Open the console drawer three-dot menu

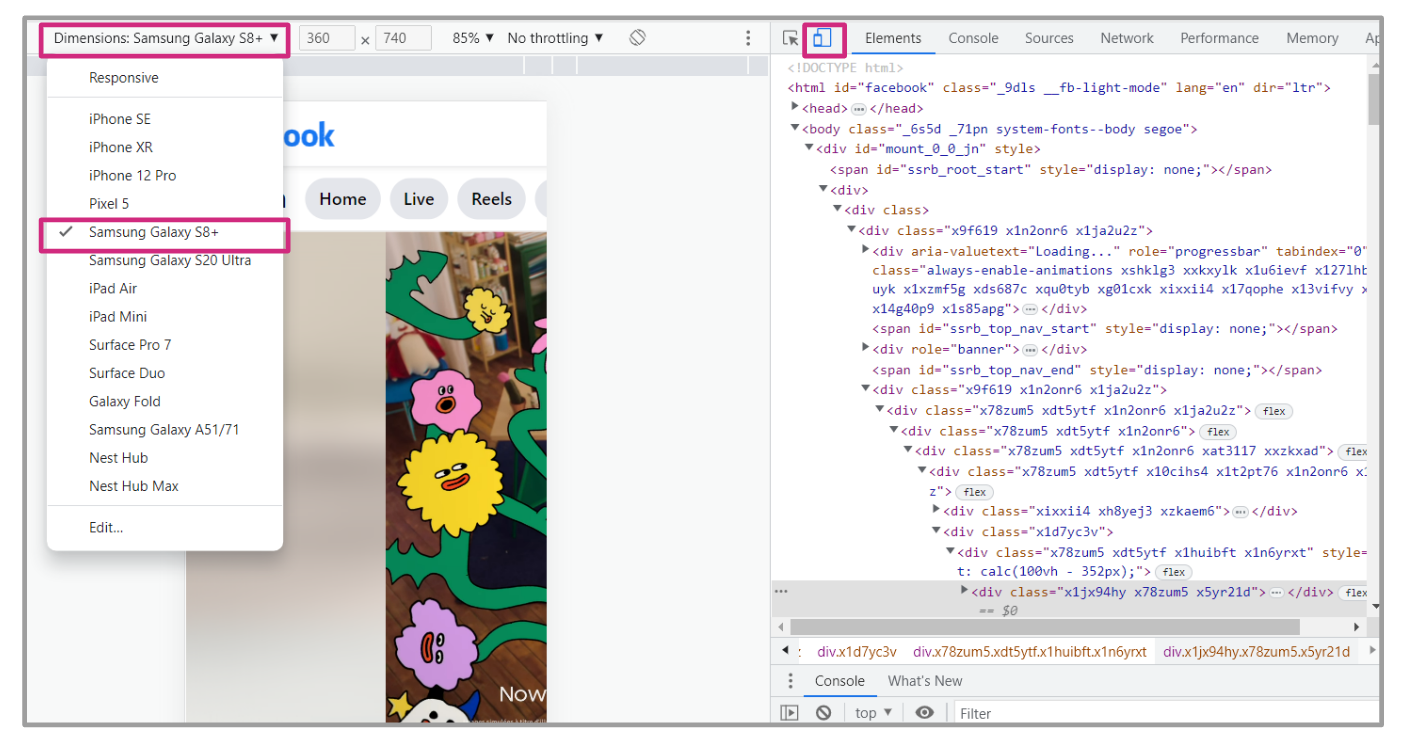point(790,681)
